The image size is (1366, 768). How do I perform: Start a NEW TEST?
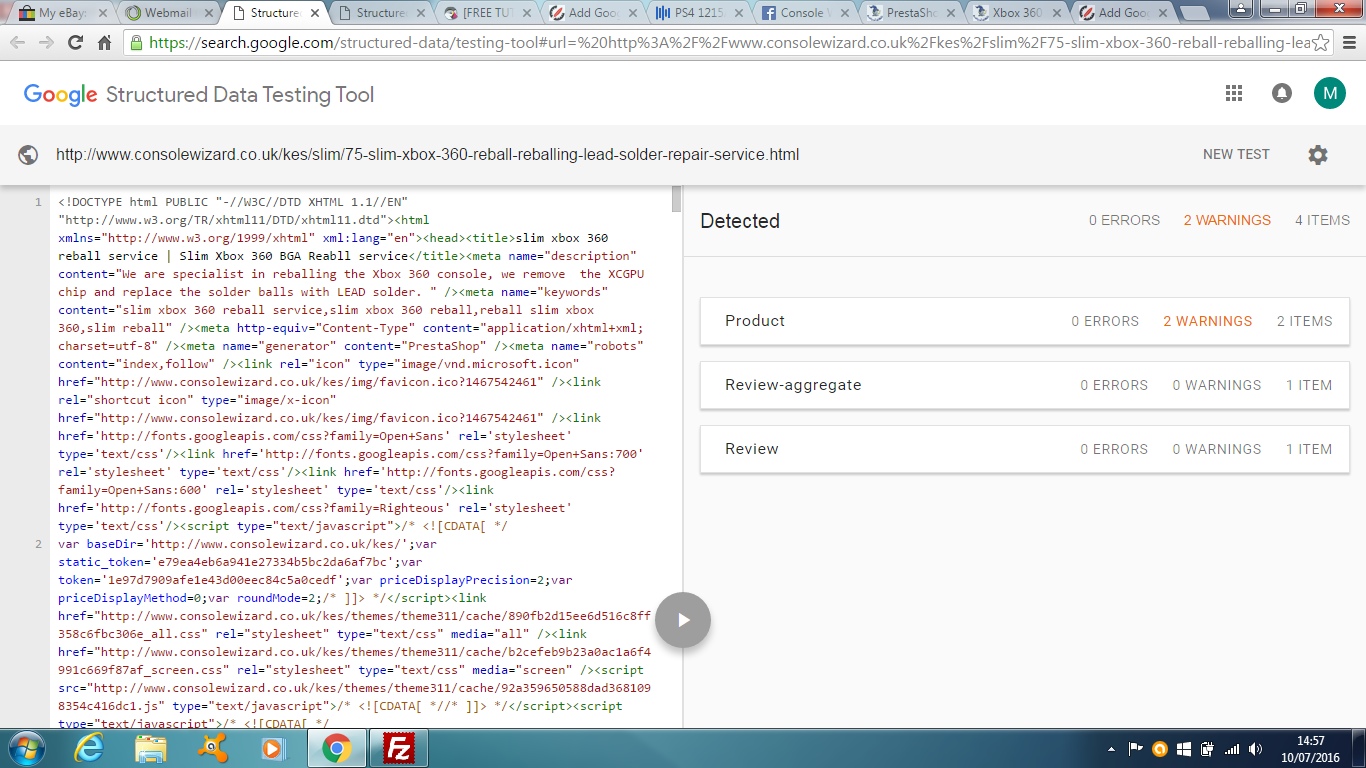pyautogui.click(x=1236, y=155)
